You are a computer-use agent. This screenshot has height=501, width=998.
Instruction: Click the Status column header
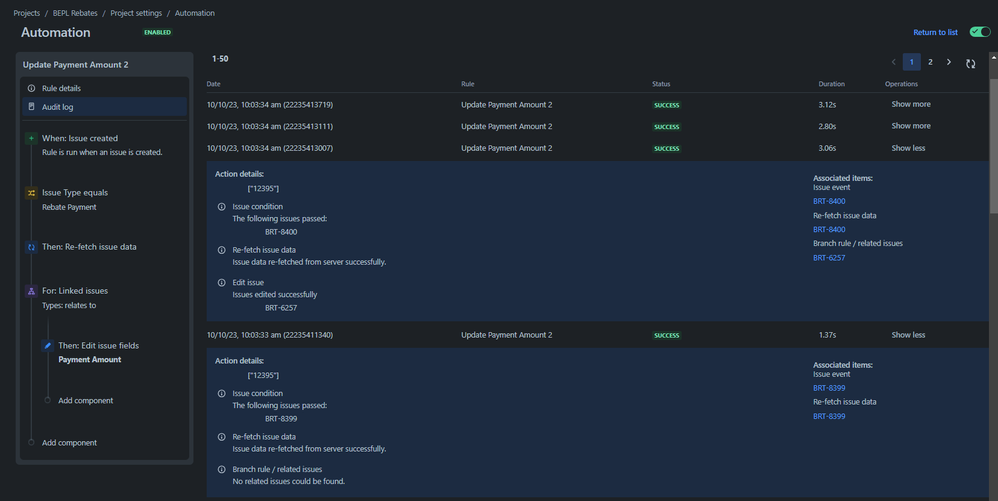click(x=661, y=84)
